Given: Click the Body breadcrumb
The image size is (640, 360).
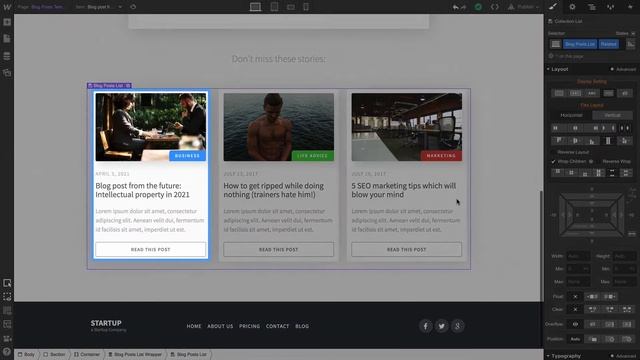Looking at the screenshot, I should coord(26,354).
